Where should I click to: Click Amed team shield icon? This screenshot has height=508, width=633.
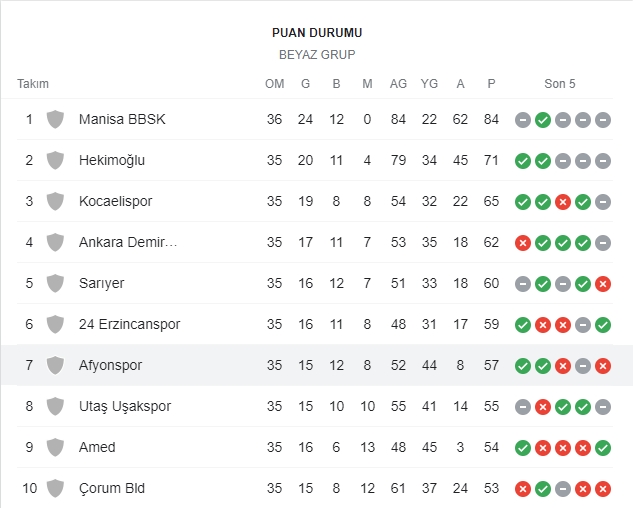point(55,447)
